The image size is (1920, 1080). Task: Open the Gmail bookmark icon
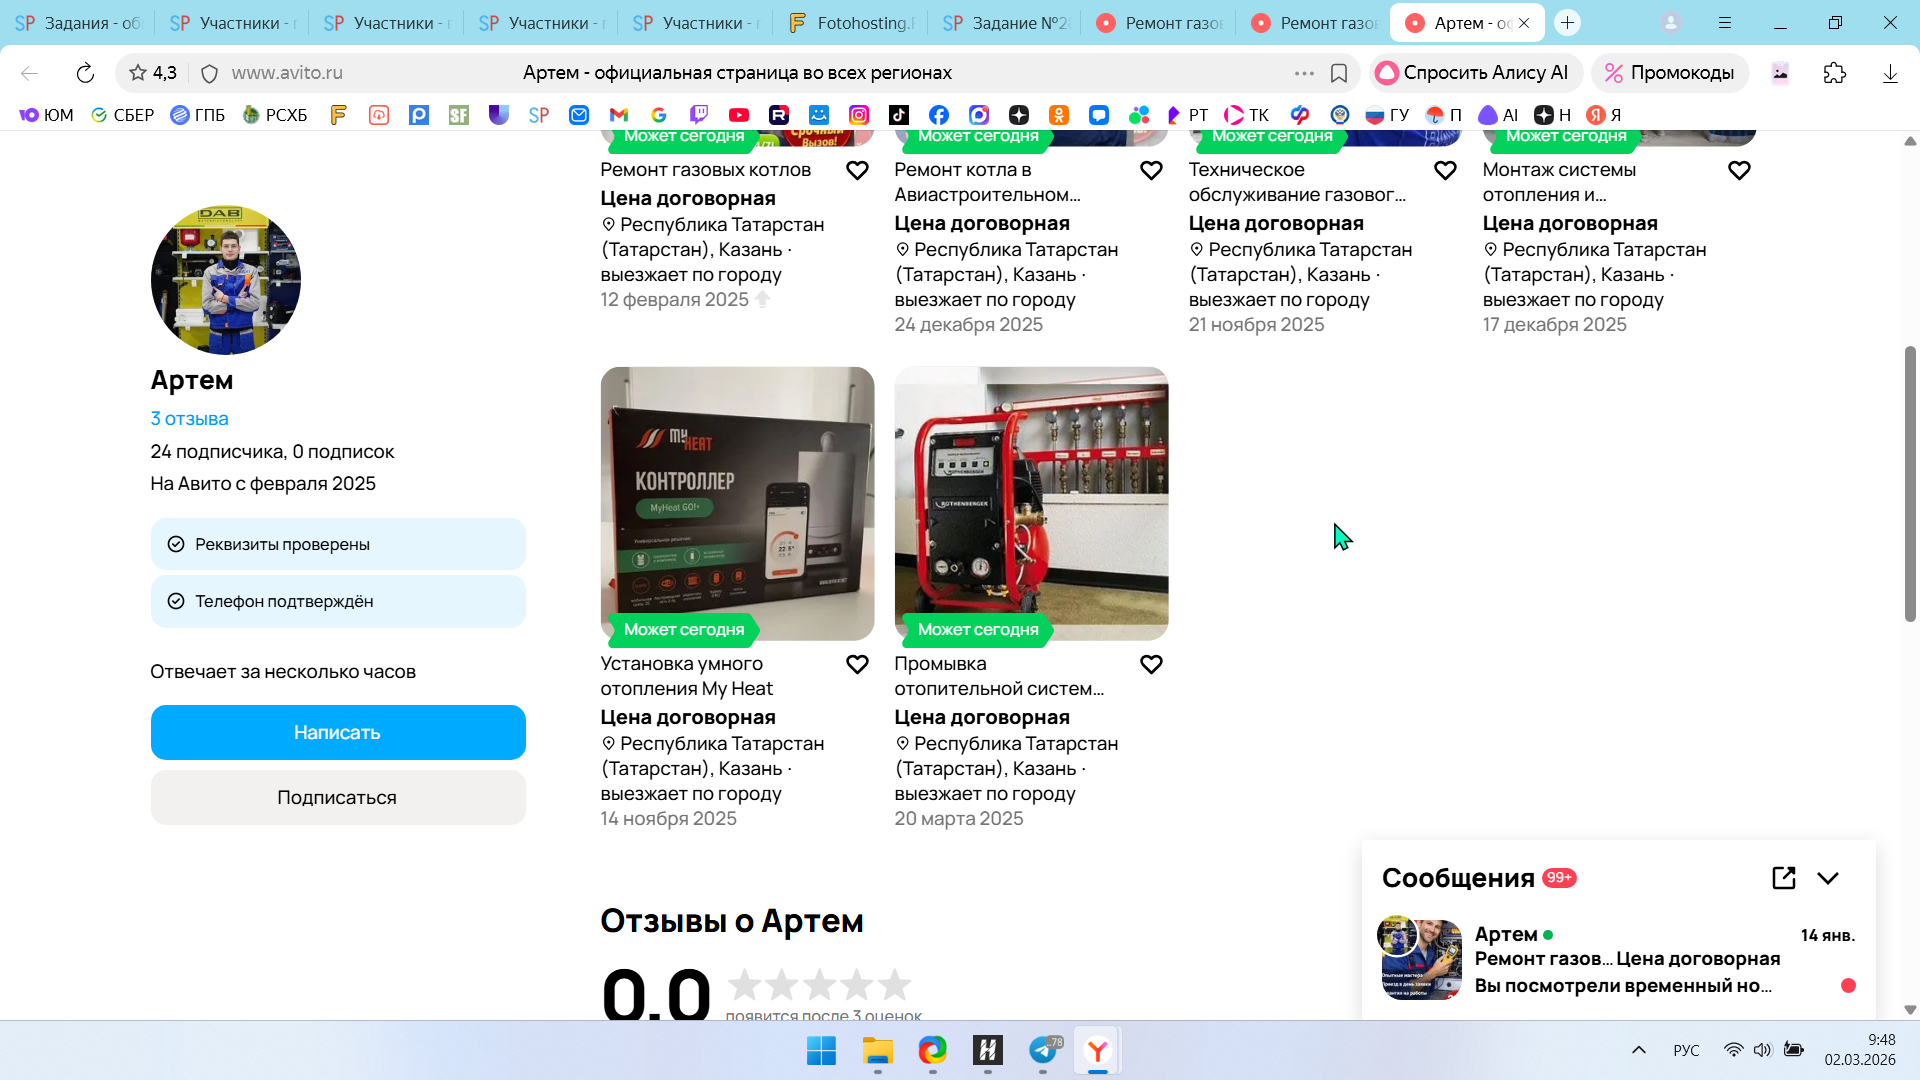click(619, 115)
